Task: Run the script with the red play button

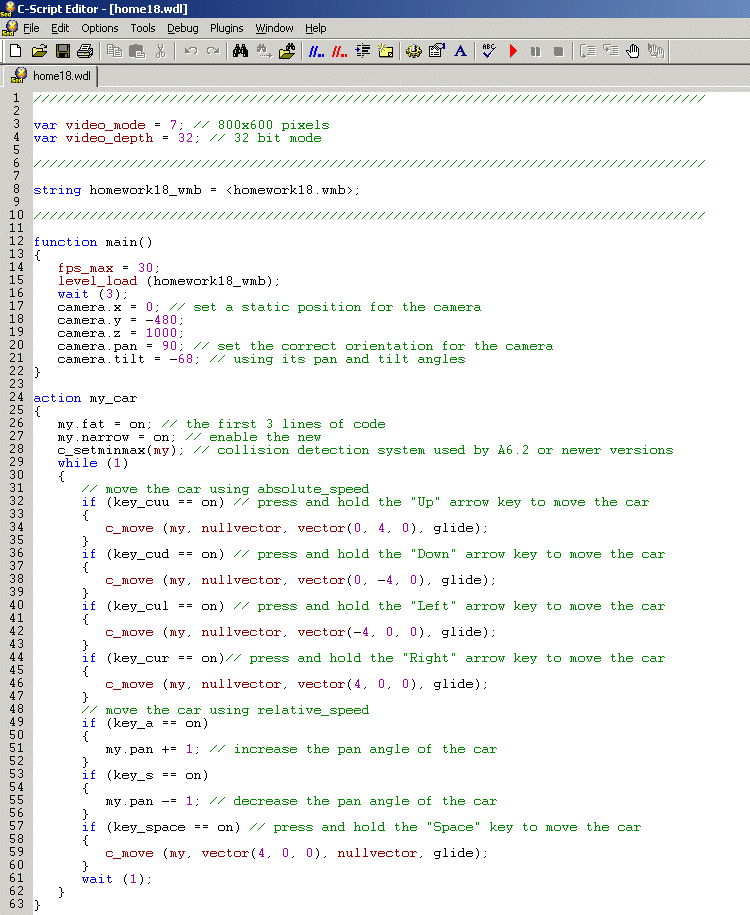Action: click(513, 50)
